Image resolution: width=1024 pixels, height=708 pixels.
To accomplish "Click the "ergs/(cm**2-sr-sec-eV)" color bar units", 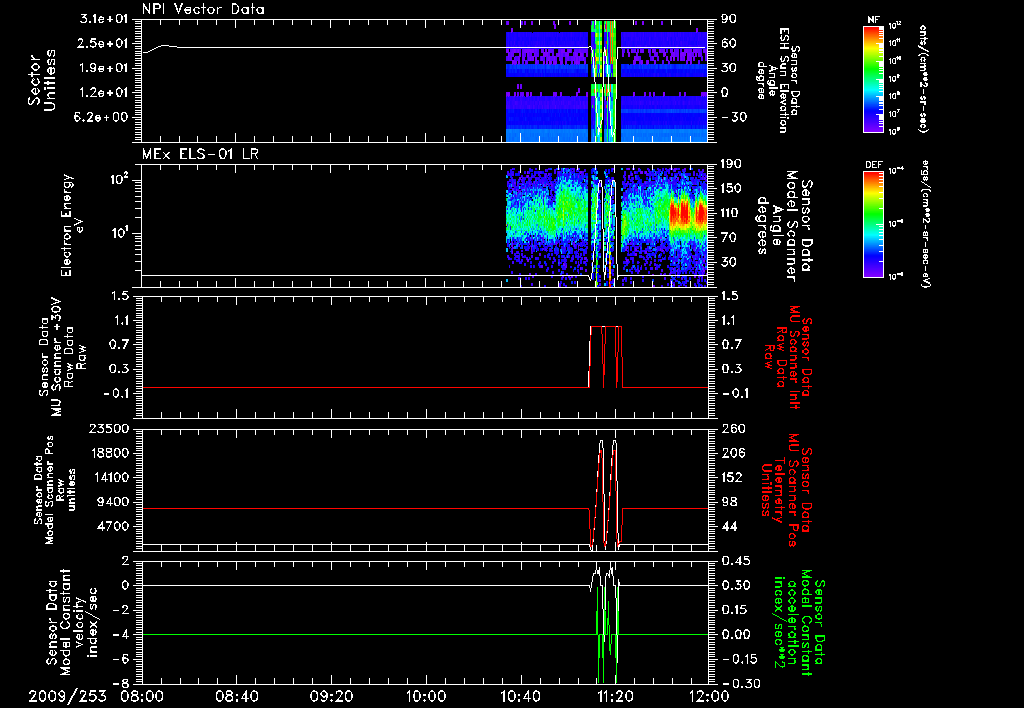I will click(924, 224).
